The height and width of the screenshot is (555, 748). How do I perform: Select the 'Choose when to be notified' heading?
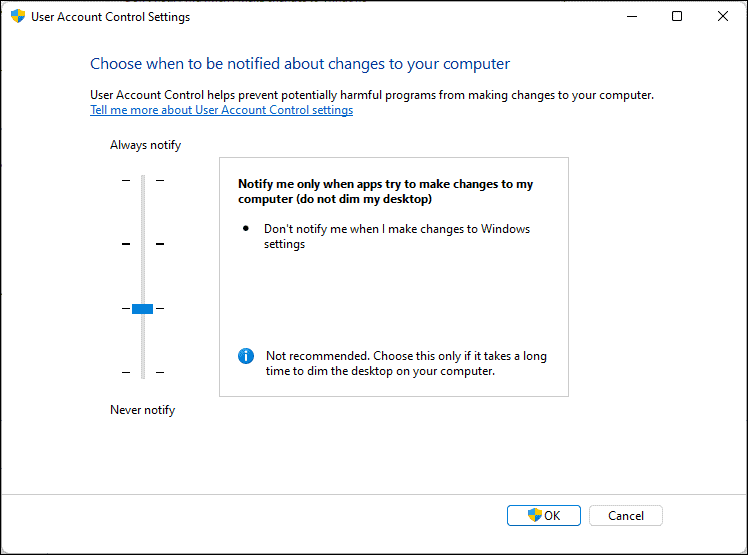pyautogui.click(x=300, y=64)
